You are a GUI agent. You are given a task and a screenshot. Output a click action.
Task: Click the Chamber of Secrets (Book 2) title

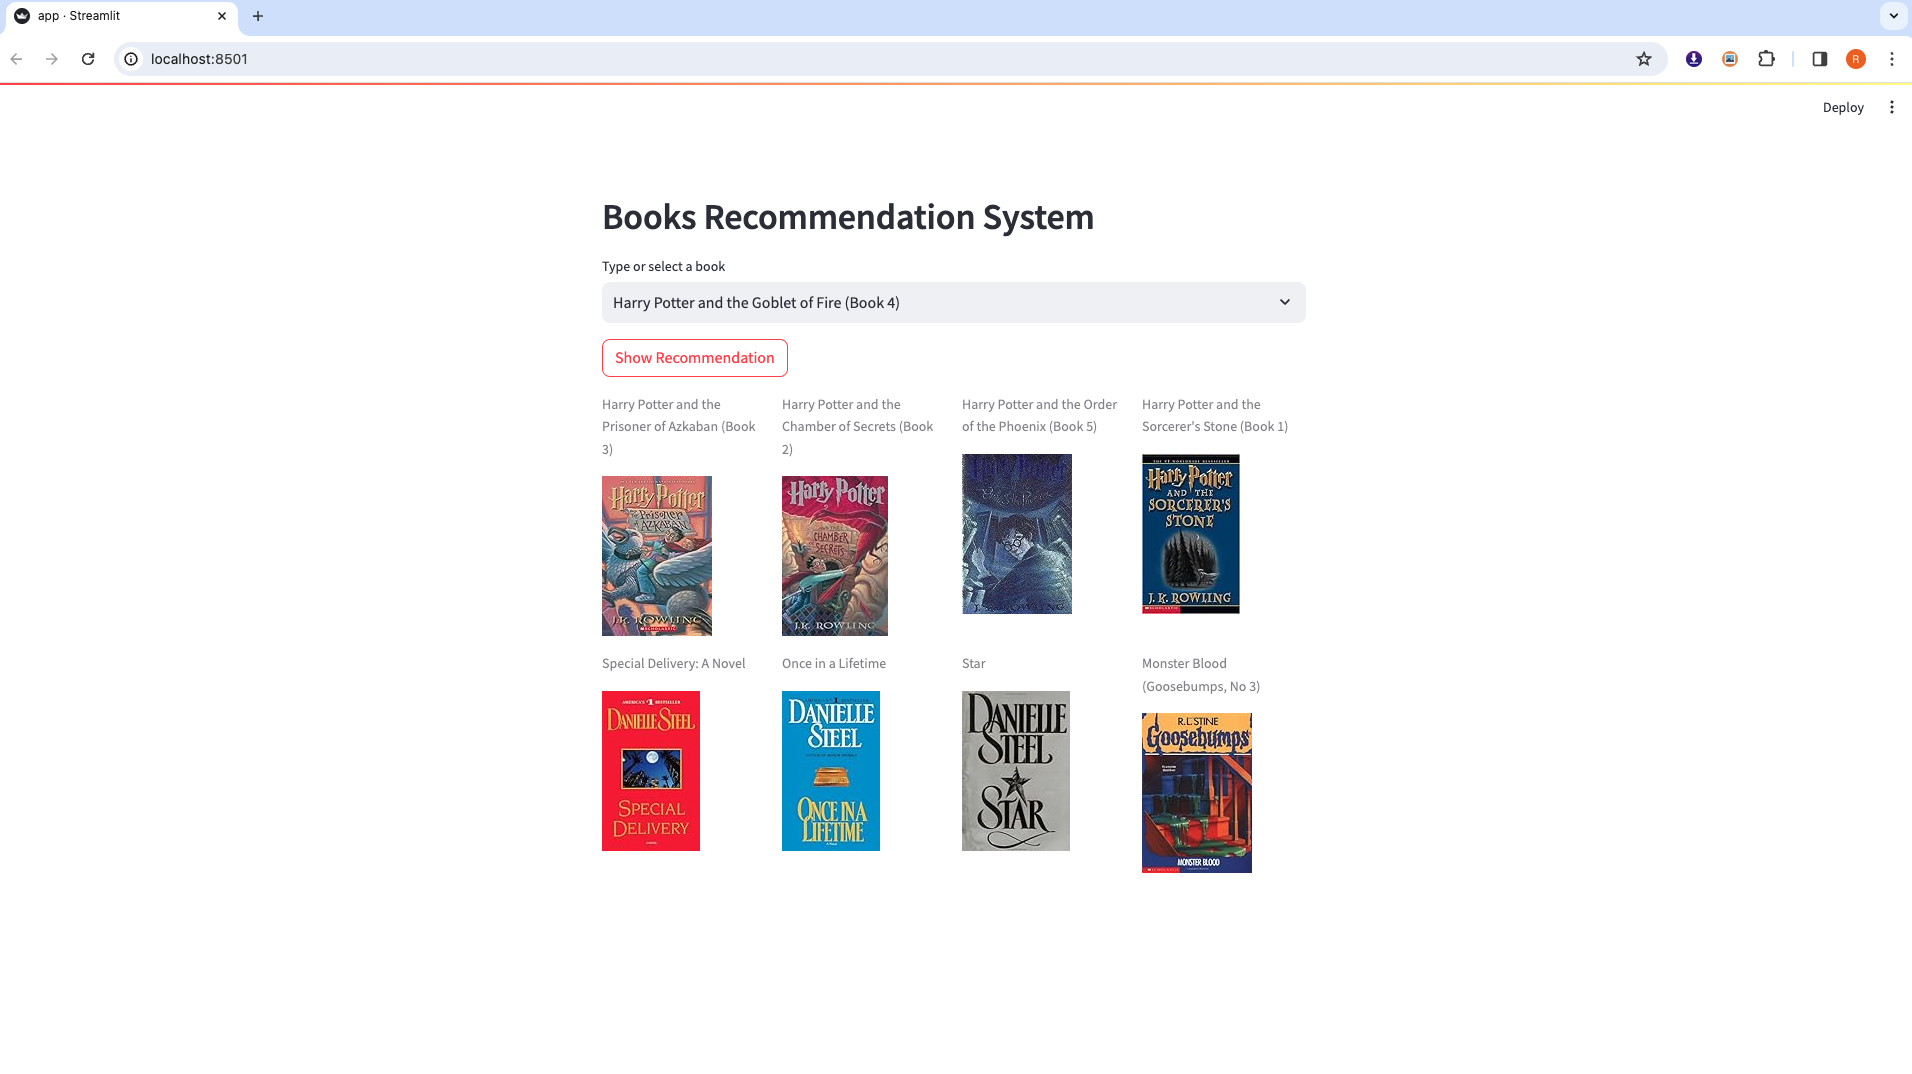point(858,427)
